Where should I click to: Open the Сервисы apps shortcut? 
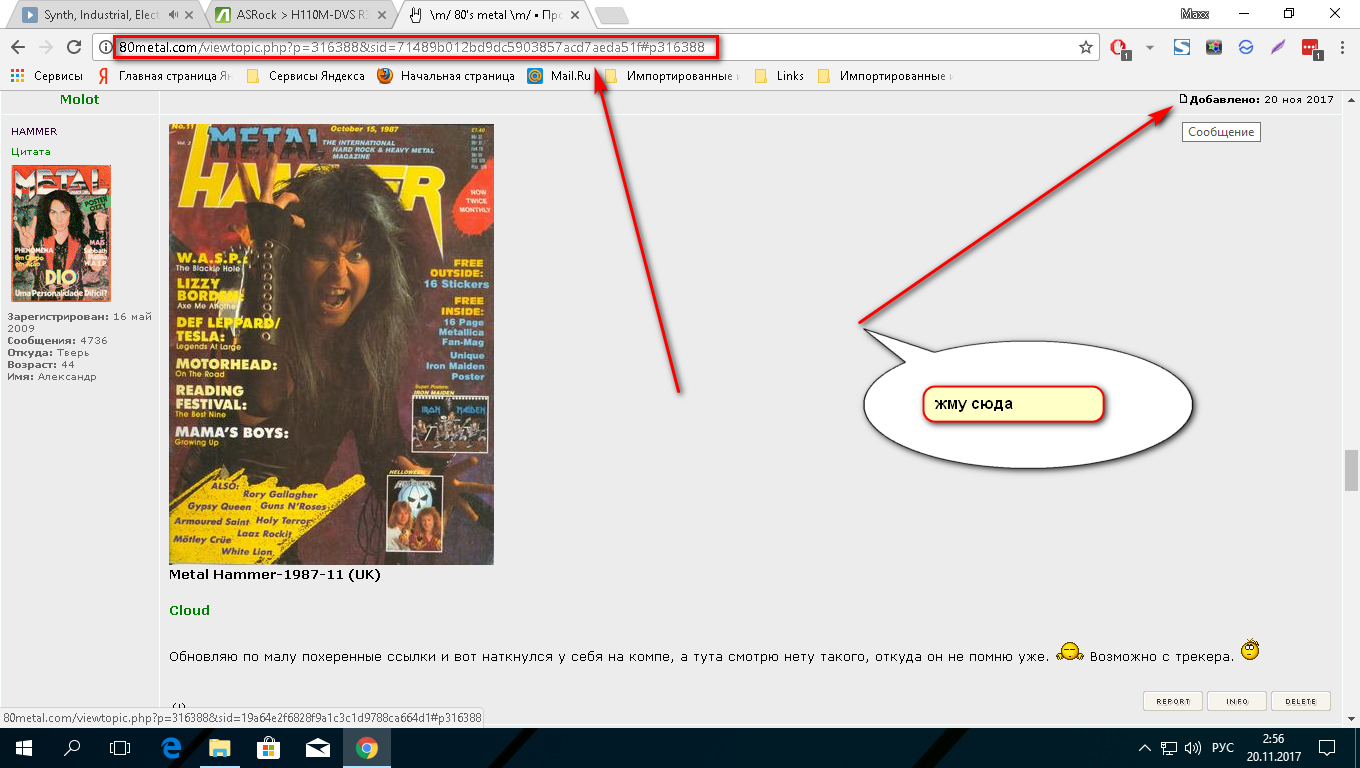click(47, 76)
